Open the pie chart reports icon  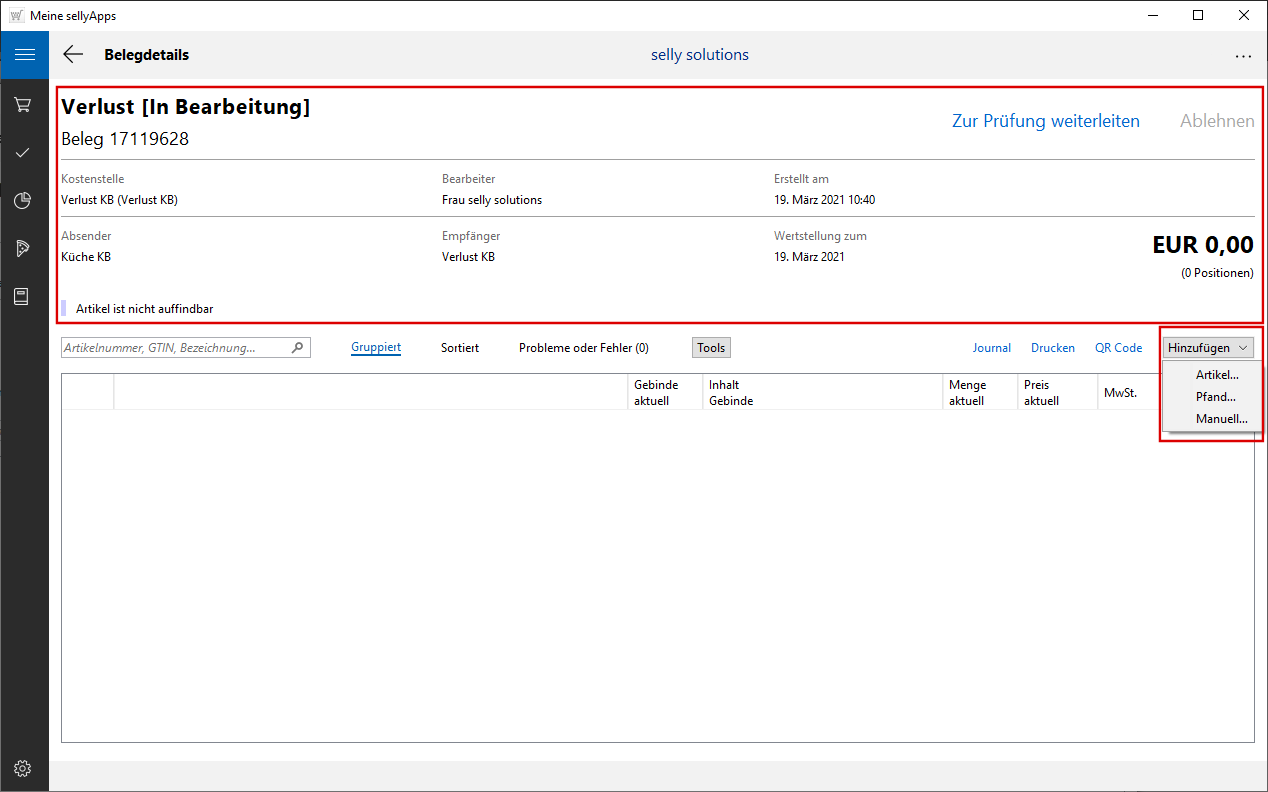23,201
